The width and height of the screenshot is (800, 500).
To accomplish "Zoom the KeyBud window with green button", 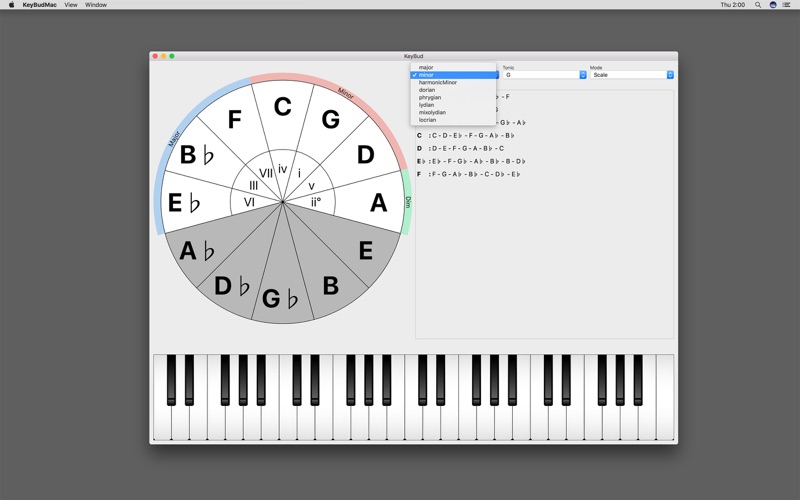I will (x=172, y=56).
